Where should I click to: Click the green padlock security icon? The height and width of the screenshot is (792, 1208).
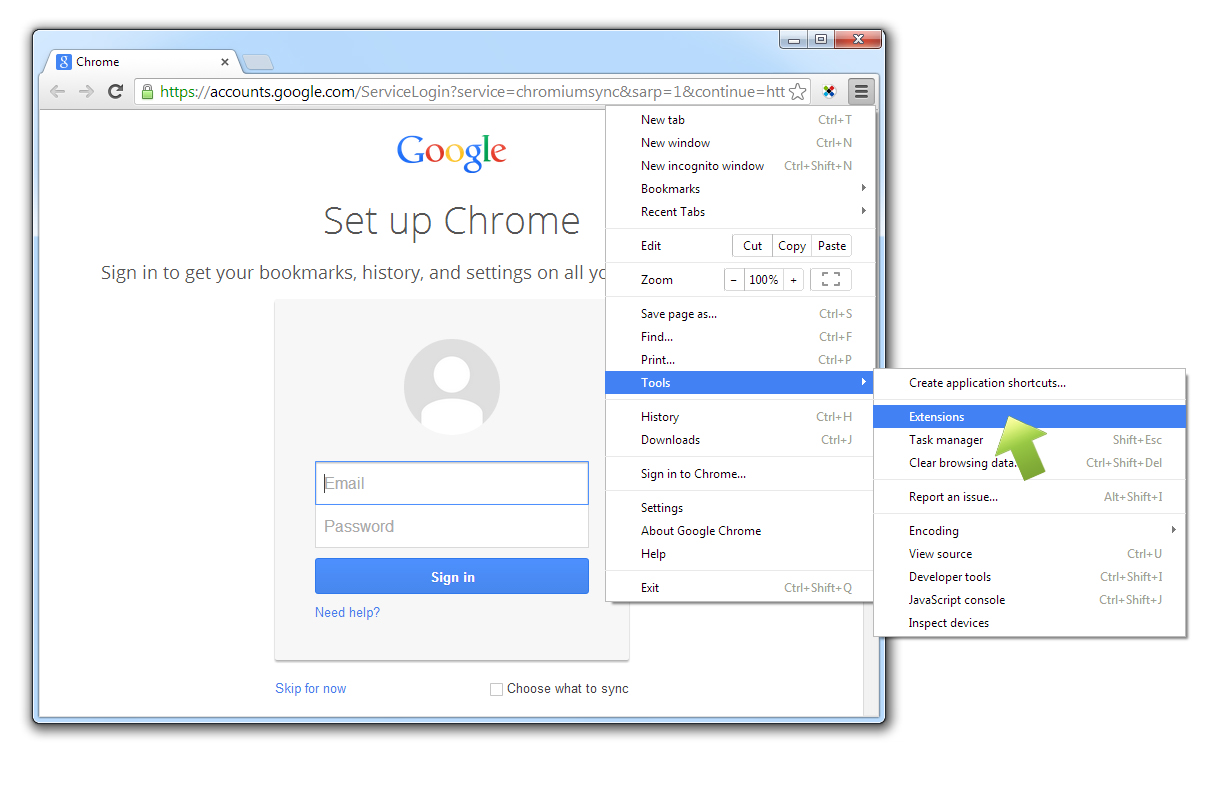point(147,91)
